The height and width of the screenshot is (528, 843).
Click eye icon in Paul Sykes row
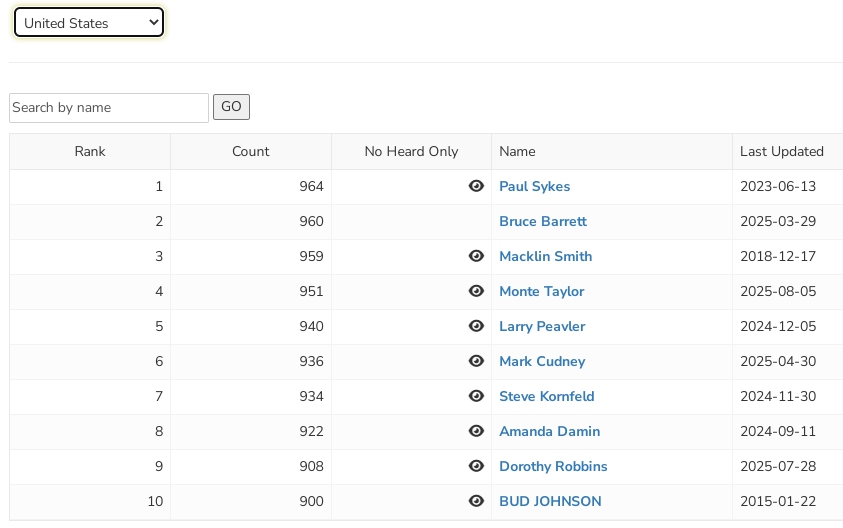(476, 186)
